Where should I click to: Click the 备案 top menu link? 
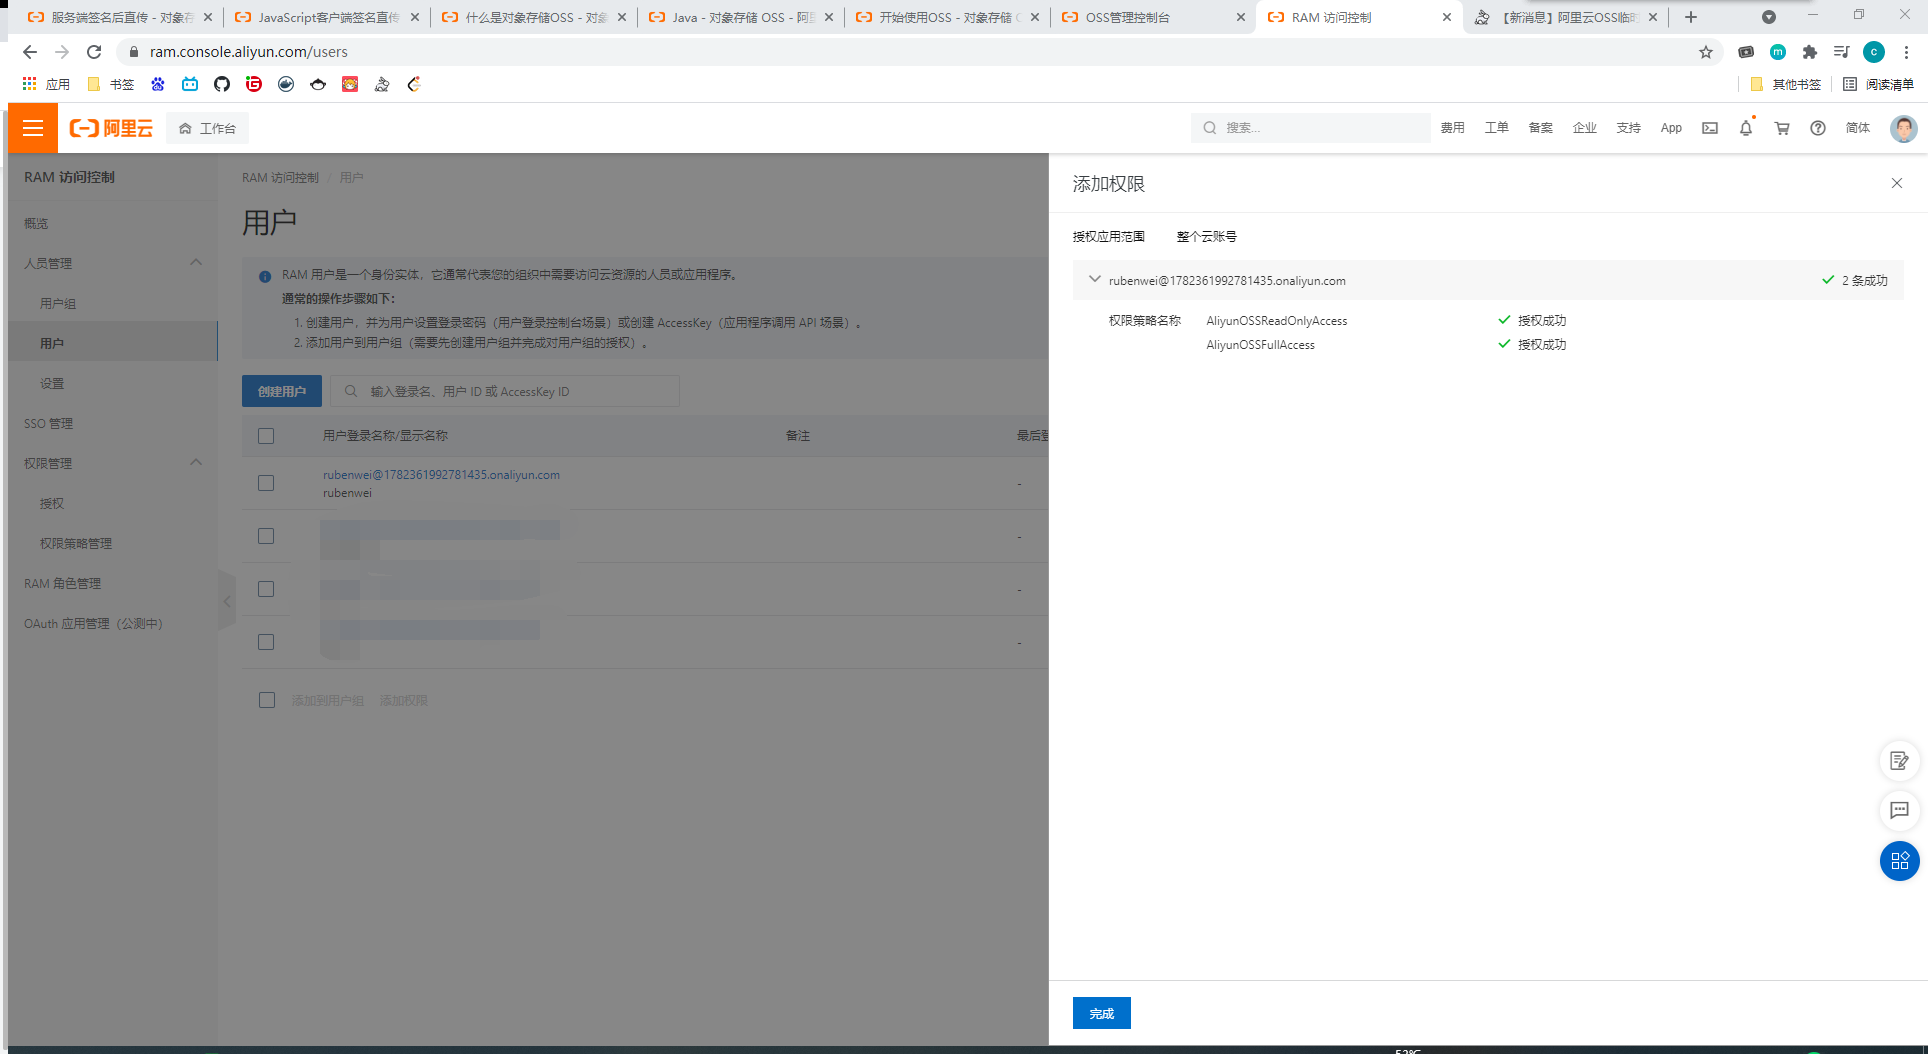[x=1540, y=128]
